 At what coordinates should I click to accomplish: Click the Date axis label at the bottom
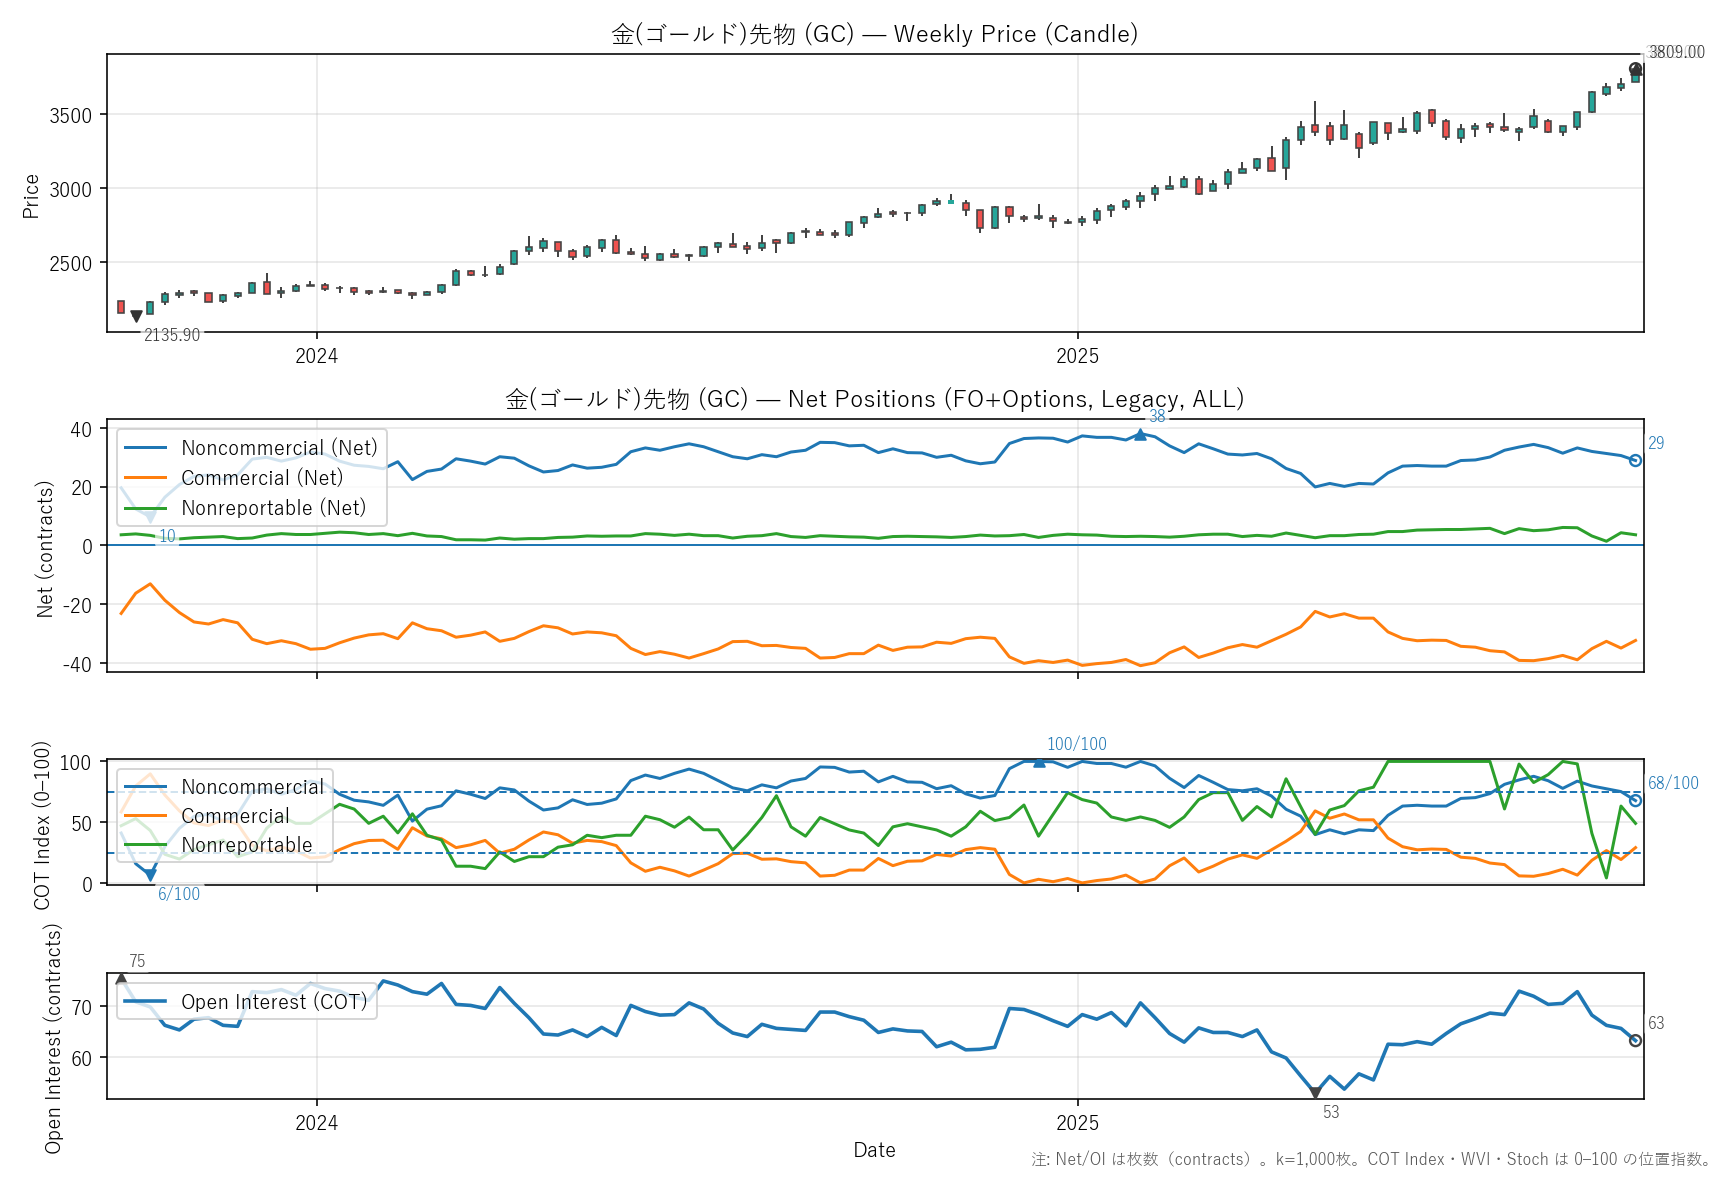(874, 1150)
